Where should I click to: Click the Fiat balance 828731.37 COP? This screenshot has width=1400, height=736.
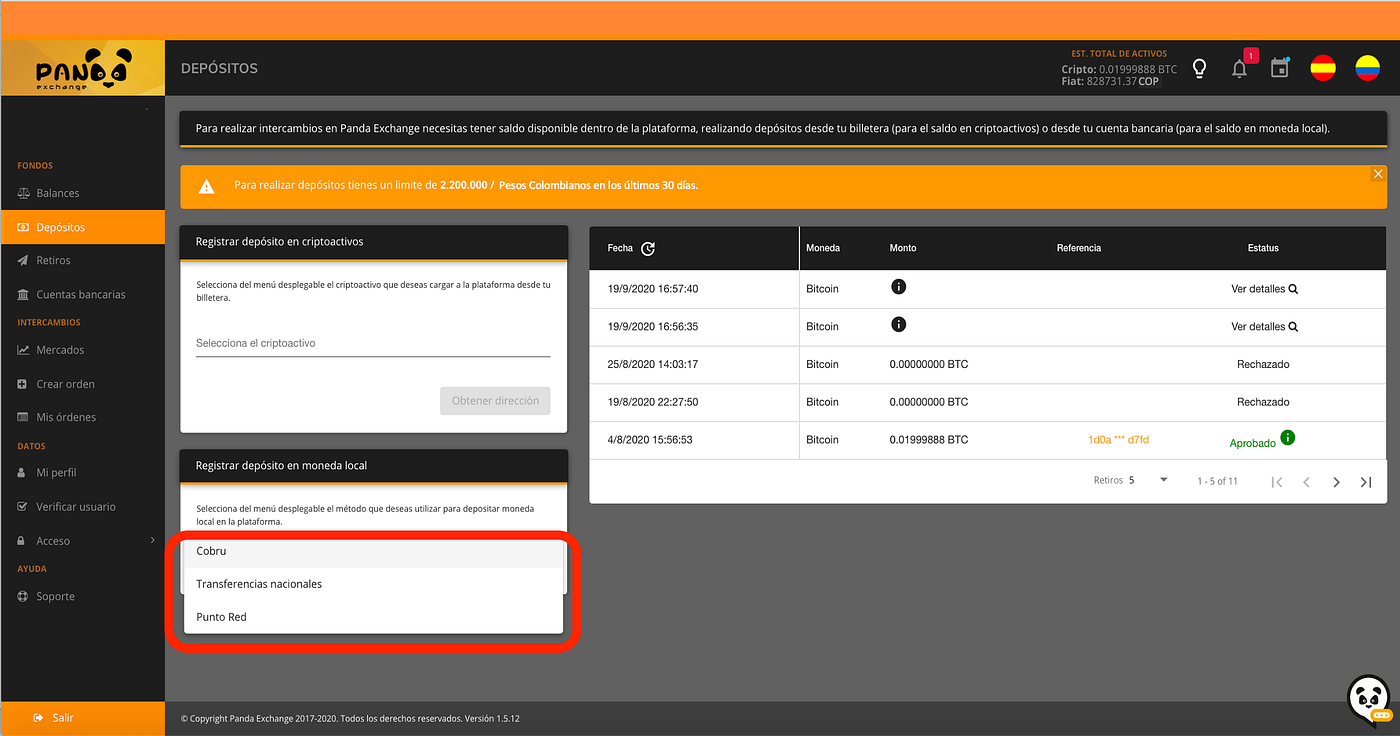1110,81
